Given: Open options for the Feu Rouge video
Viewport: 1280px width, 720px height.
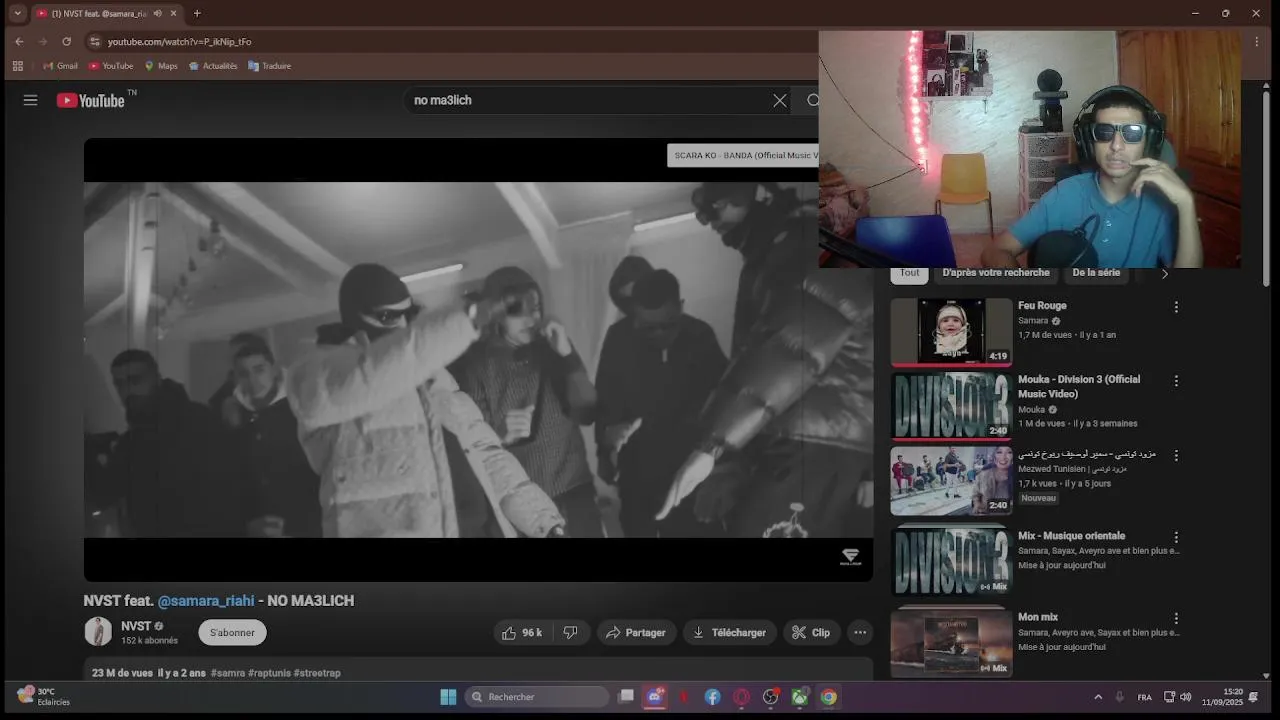Looking at the screenshot, I should pyautogui.click(x=1176, y=307).
